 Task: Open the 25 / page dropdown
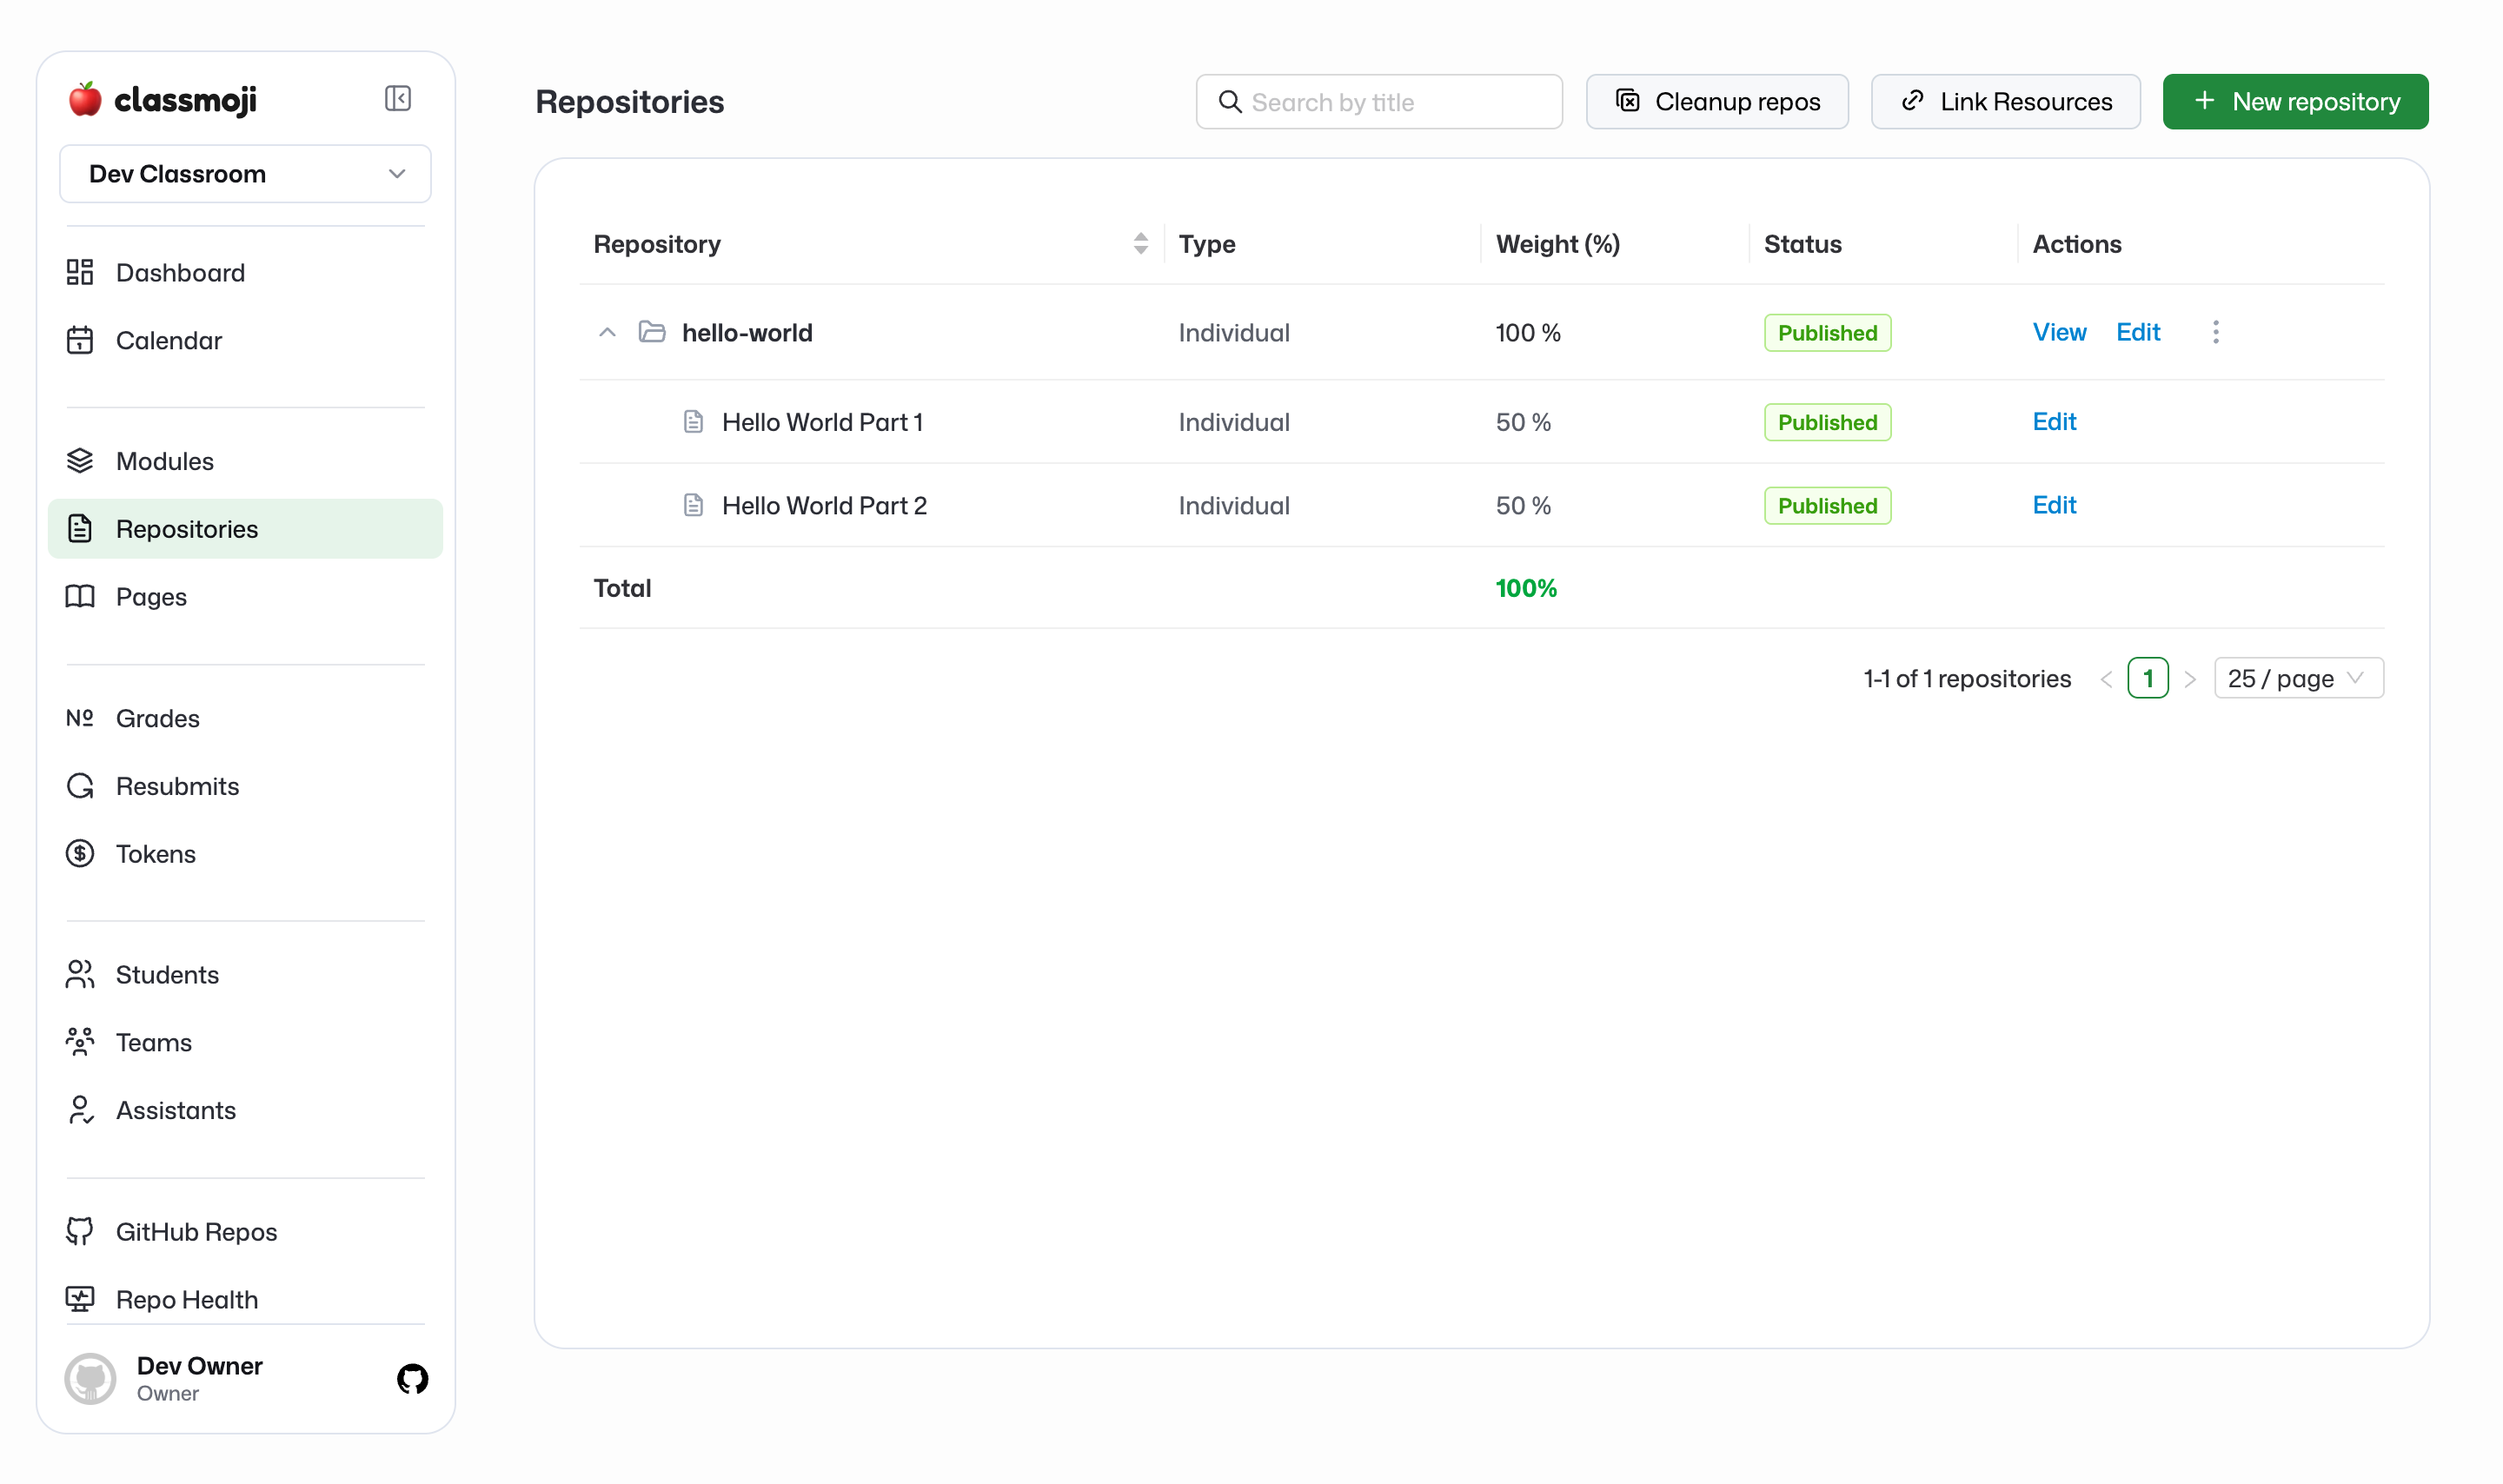click(2299, 678)
